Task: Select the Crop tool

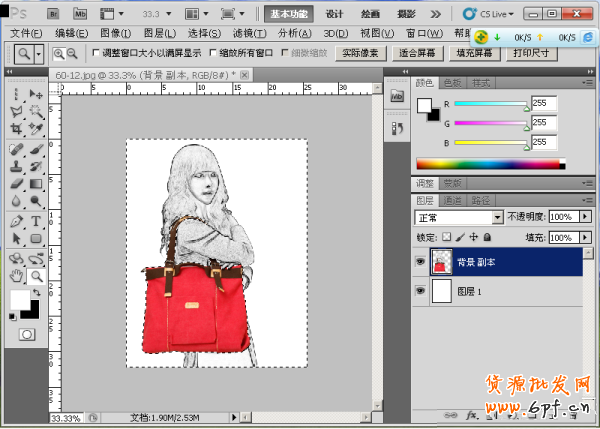Action: 16,129
